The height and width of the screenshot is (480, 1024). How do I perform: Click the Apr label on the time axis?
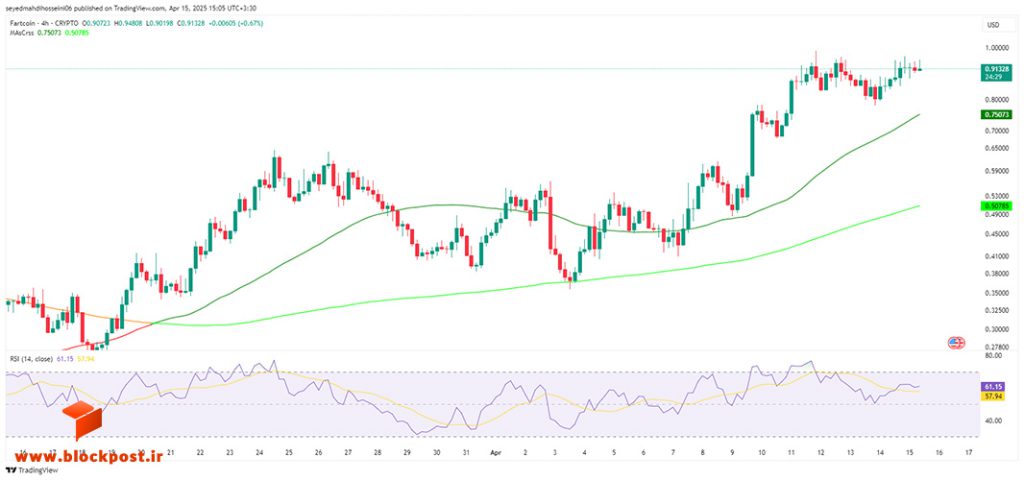tap(494, 452)
